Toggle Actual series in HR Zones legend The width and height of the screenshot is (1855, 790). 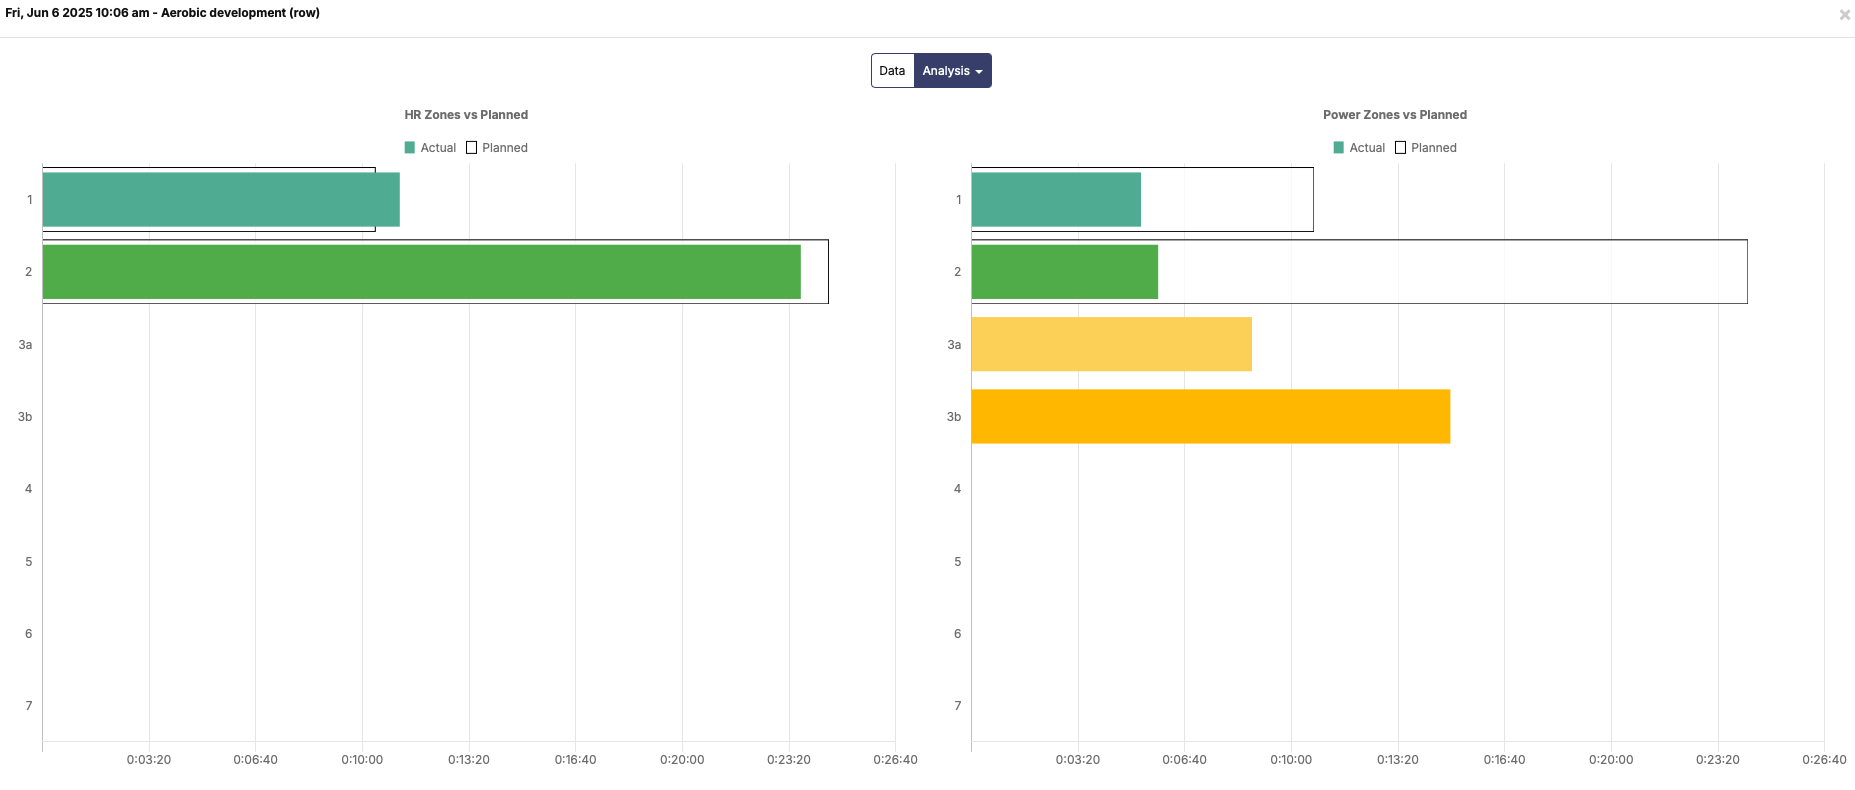[430, 148]
